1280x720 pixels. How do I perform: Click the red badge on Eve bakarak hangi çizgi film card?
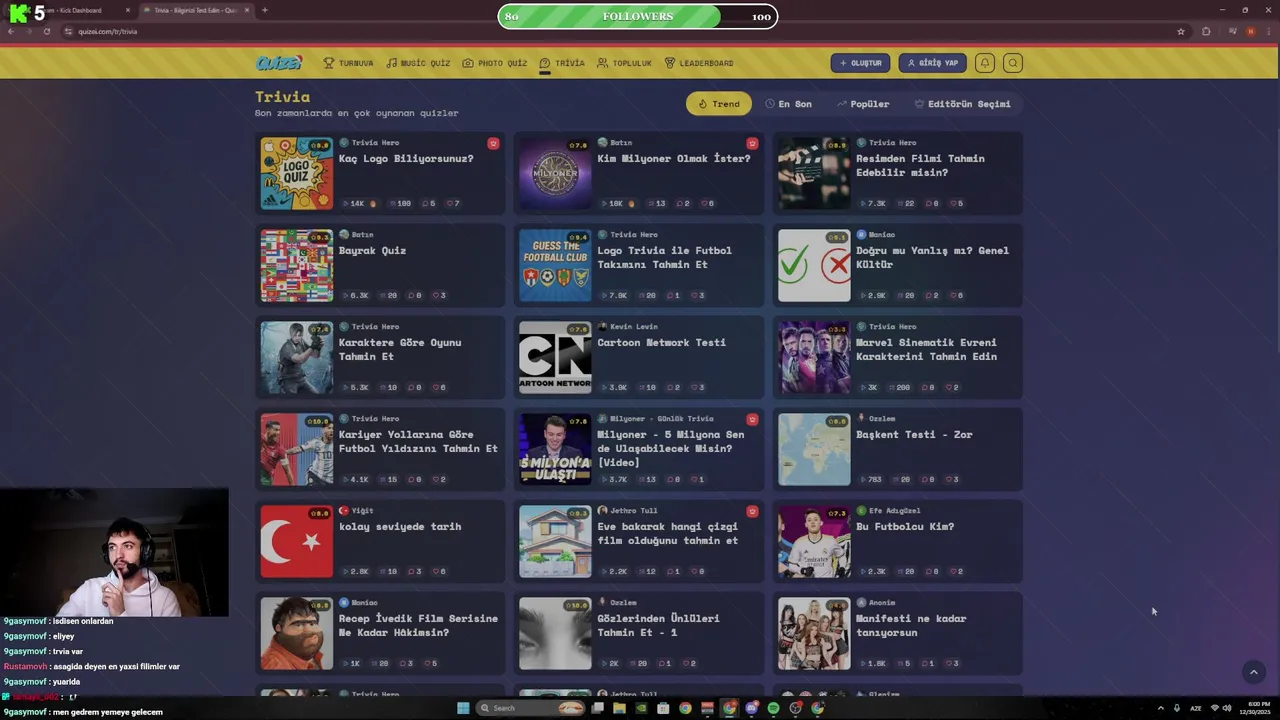pos(752,511)
